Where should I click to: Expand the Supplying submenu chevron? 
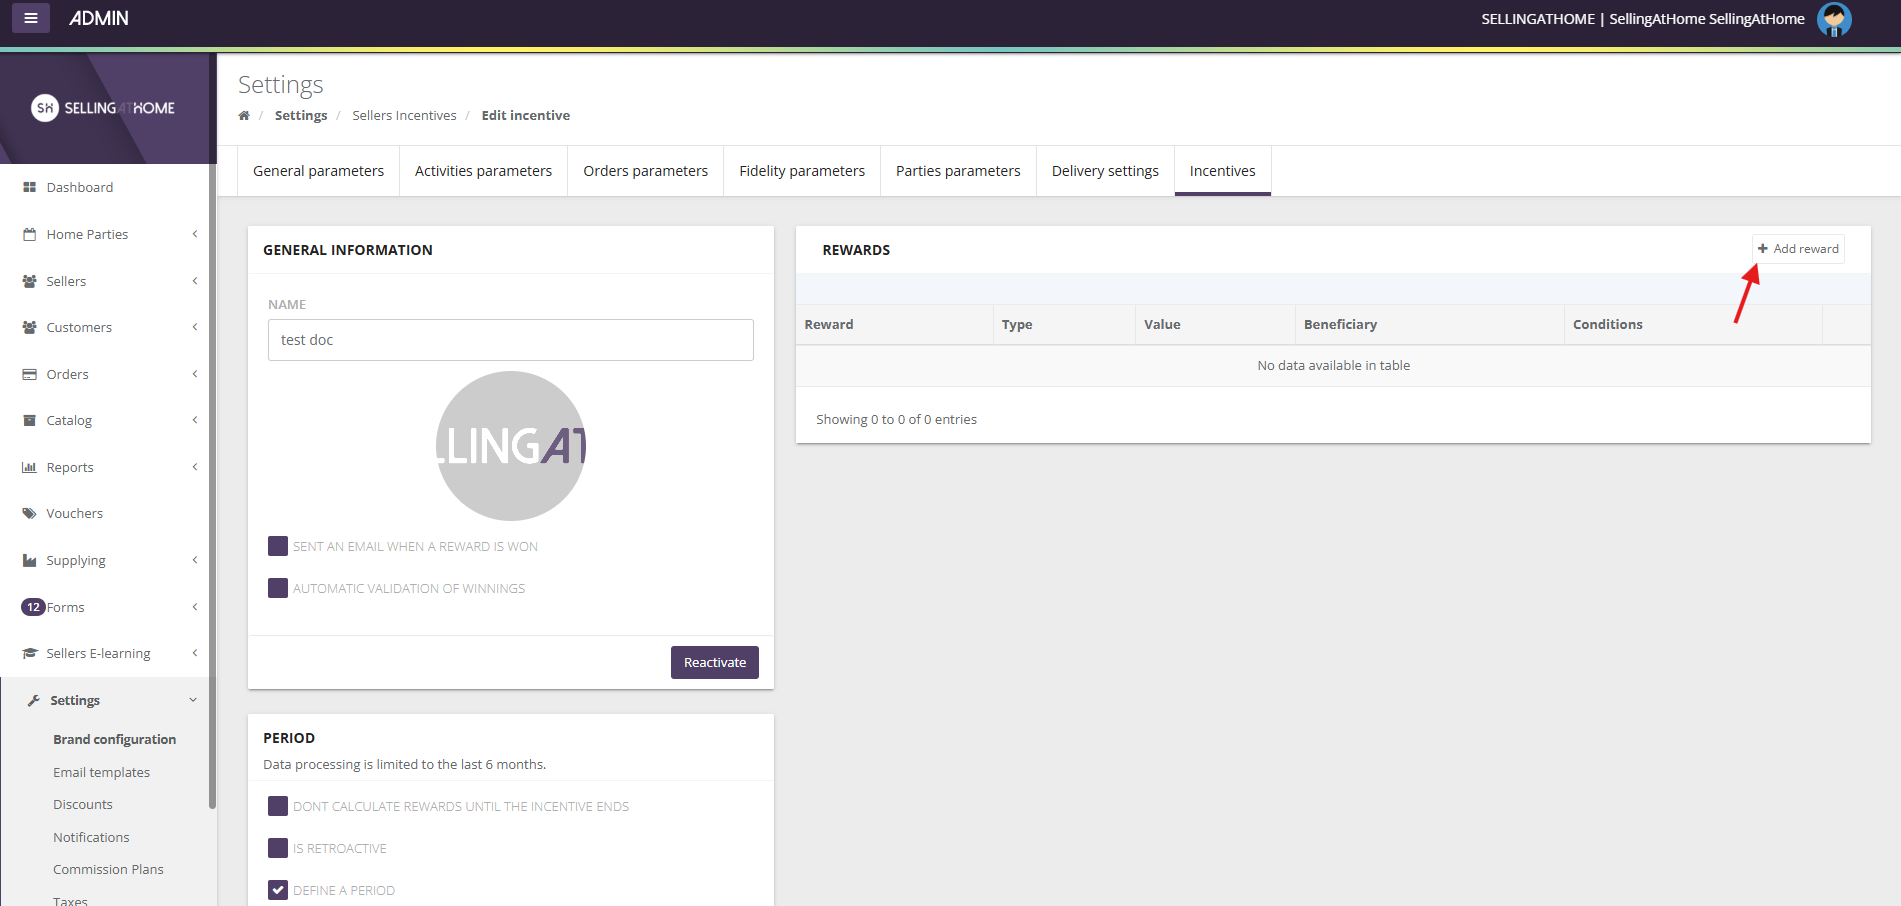click(x=195, y=560)
